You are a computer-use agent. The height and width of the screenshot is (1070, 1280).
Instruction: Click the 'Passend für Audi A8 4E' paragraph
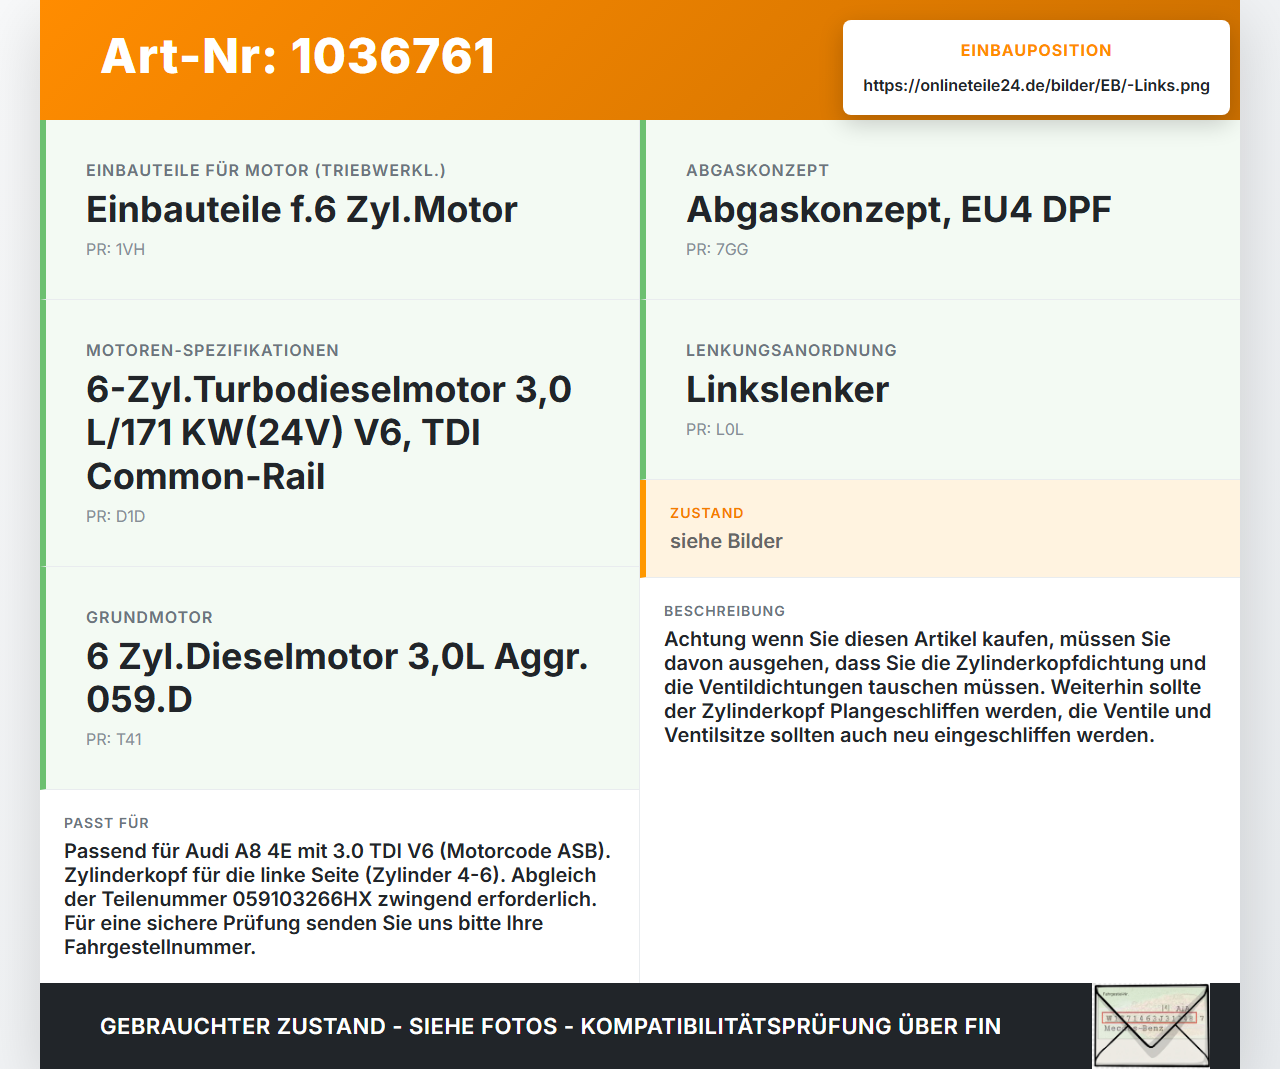pyautogui.click(x=338, y=899)
